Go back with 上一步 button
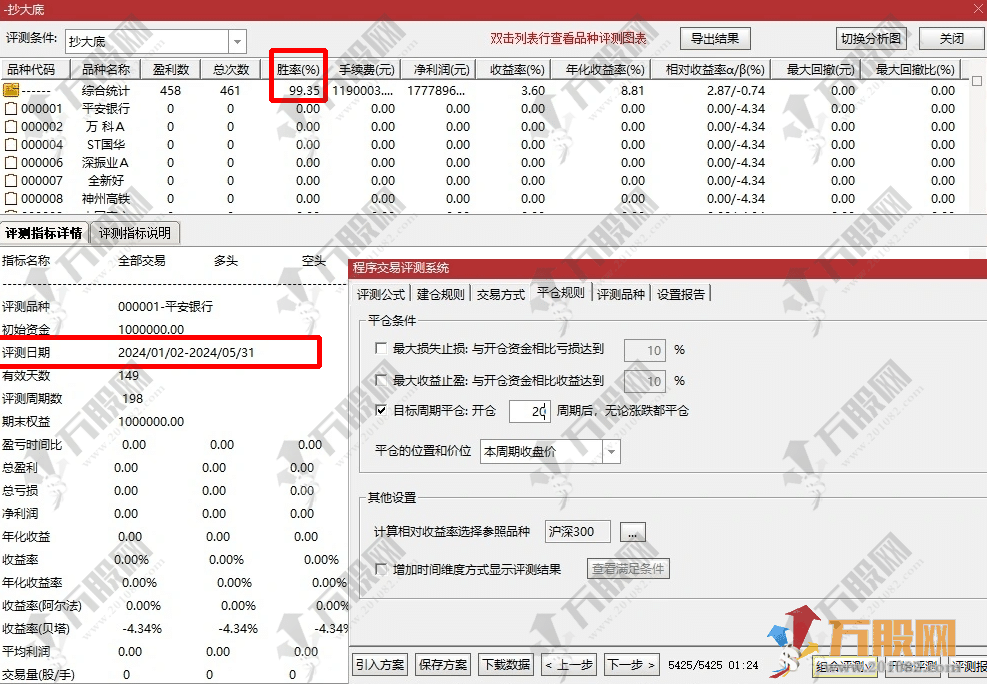 [569, 664]
